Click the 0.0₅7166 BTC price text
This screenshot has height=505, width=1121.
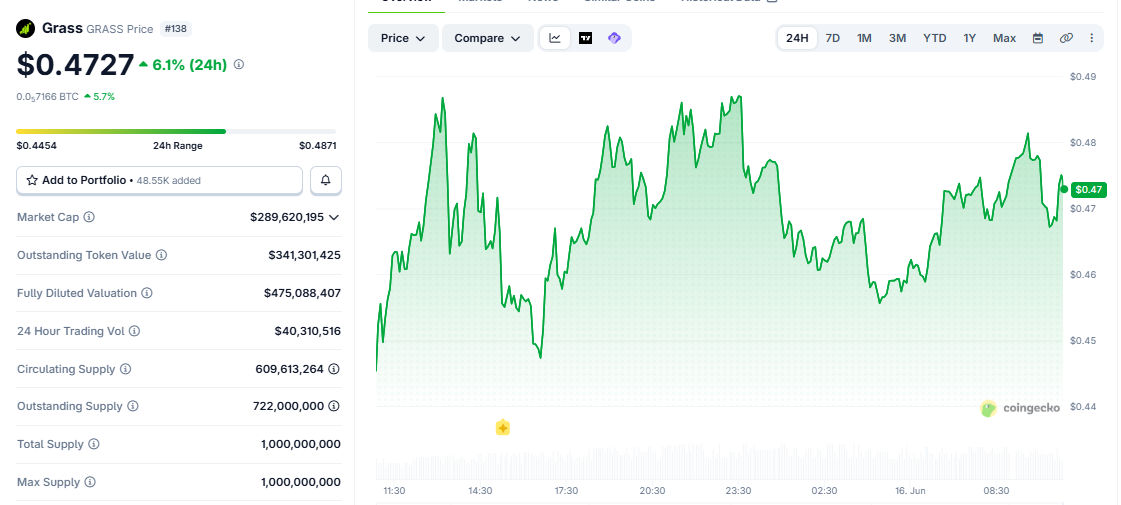pos(47,96)
